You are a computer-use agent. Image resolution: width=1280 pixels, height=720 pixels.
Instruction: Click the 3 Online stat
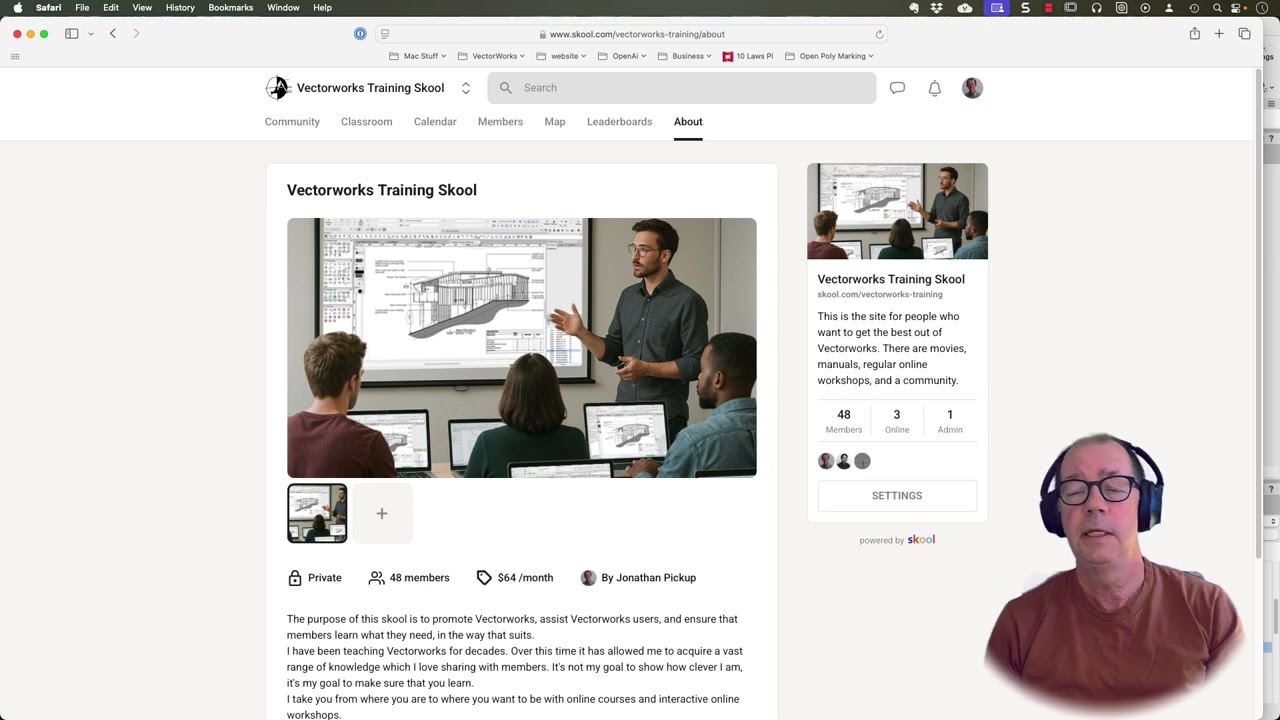[x=897, y=421]
